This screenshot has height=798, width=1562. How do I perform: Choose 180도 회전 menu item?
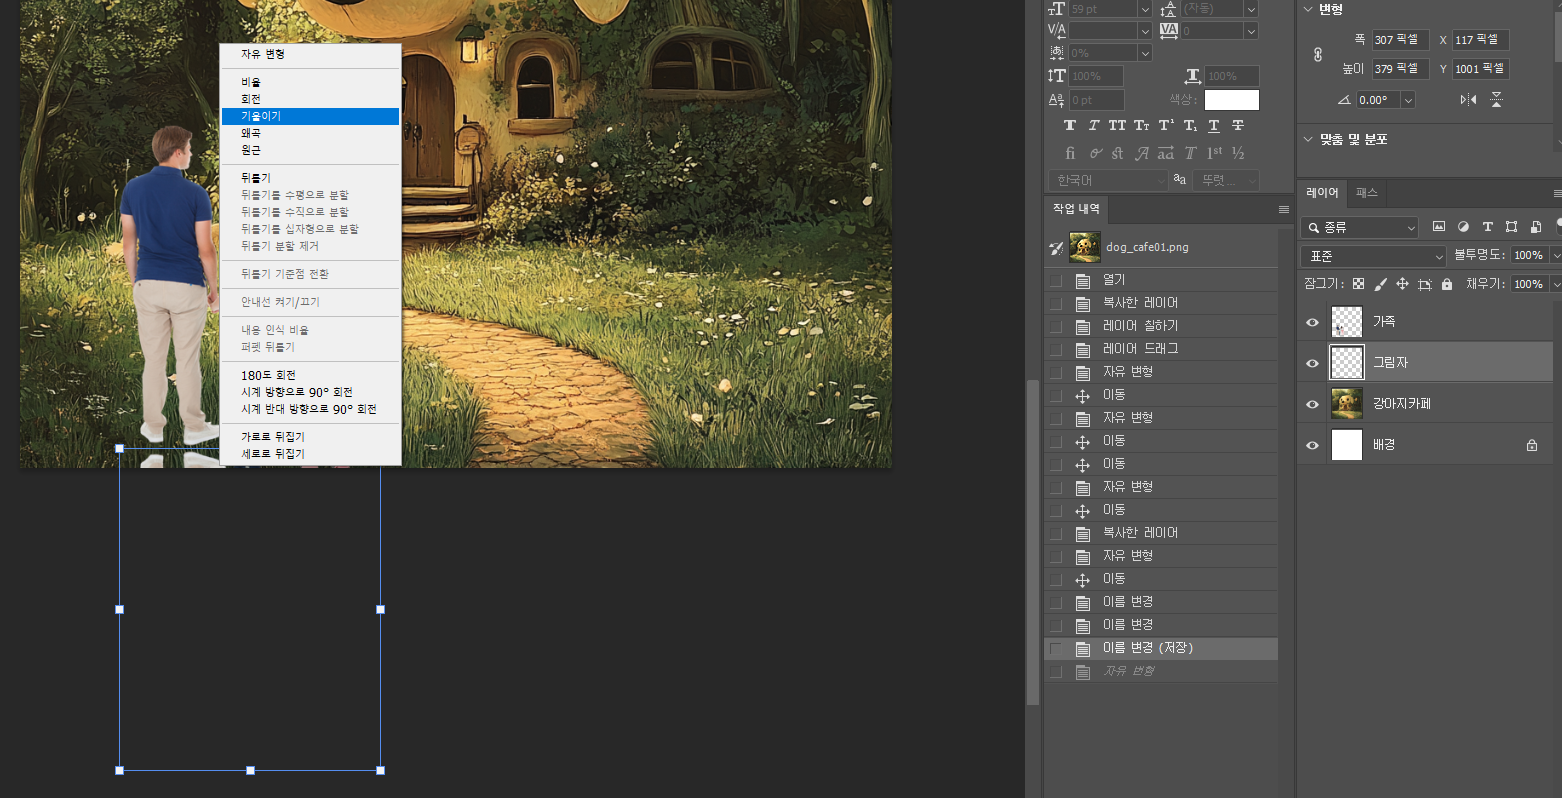tap(268, 375)
